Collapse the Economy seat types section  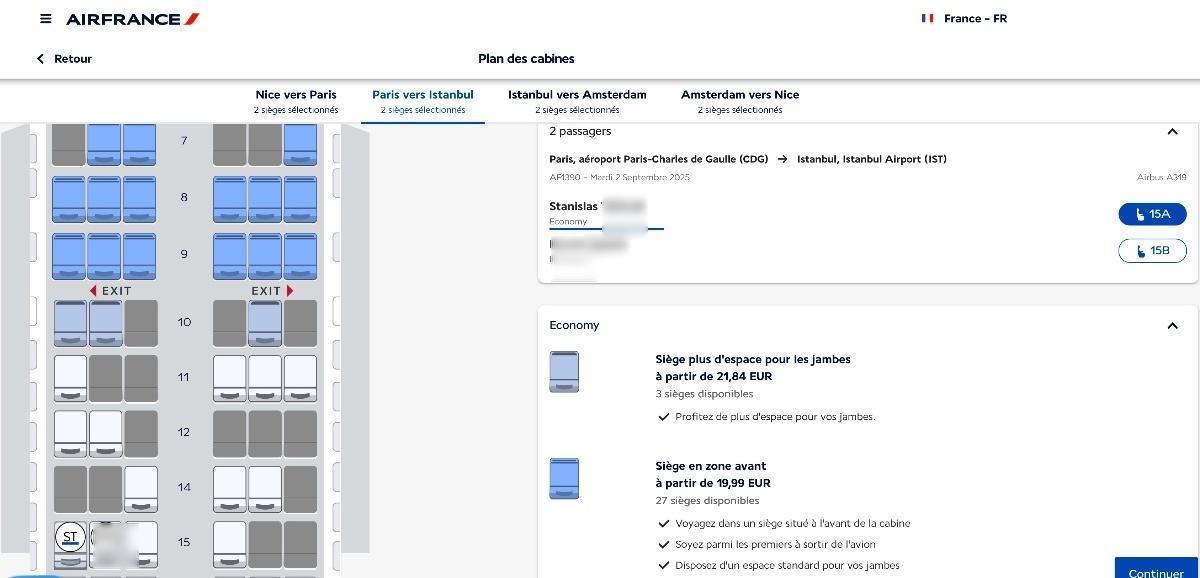coord(1172,326)
